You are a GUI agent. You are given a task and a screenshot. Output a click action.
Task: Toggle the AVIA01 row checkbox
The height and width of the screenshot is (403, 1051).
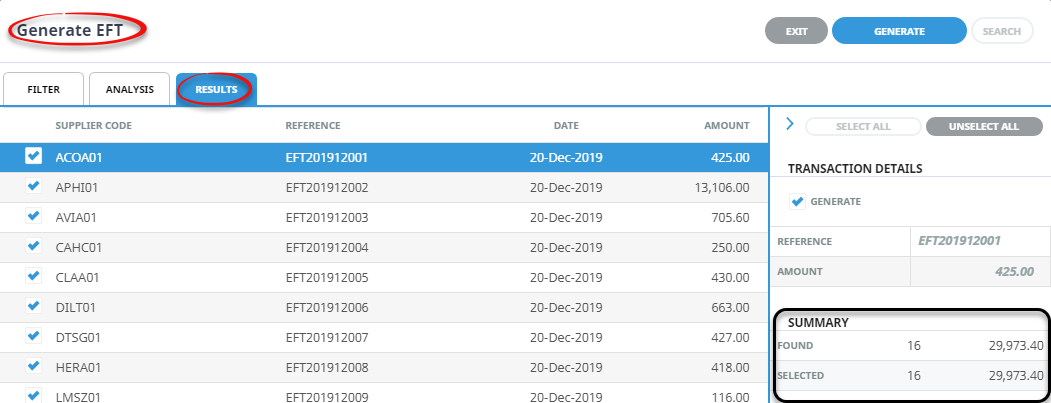(33, 216)
